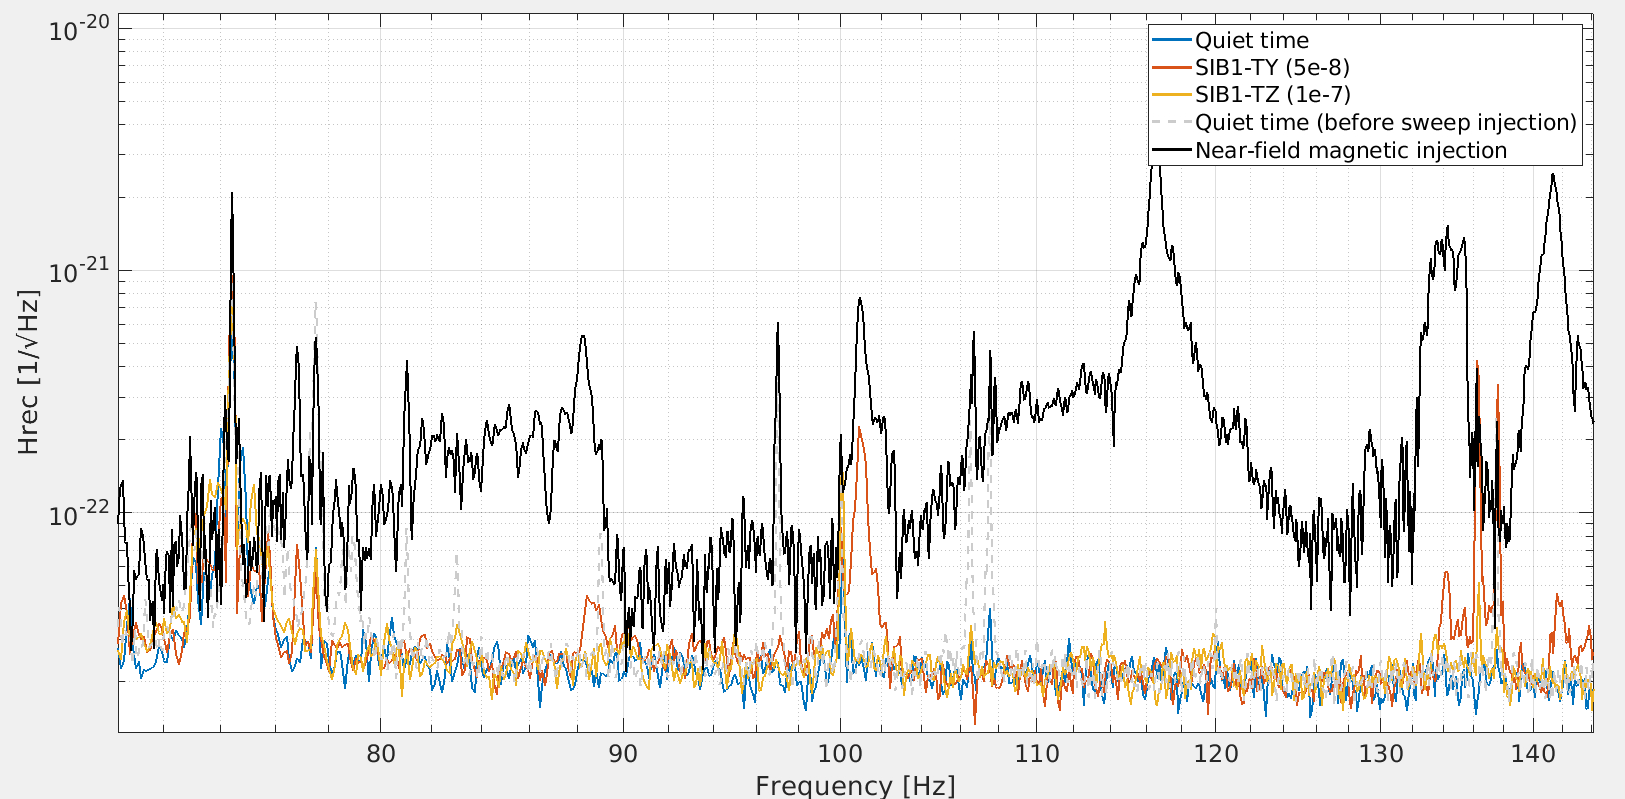Click the 'SIB1-TZ (1e-7)' legend entry
This screenshot has height=799, width=1625.
1272,94
